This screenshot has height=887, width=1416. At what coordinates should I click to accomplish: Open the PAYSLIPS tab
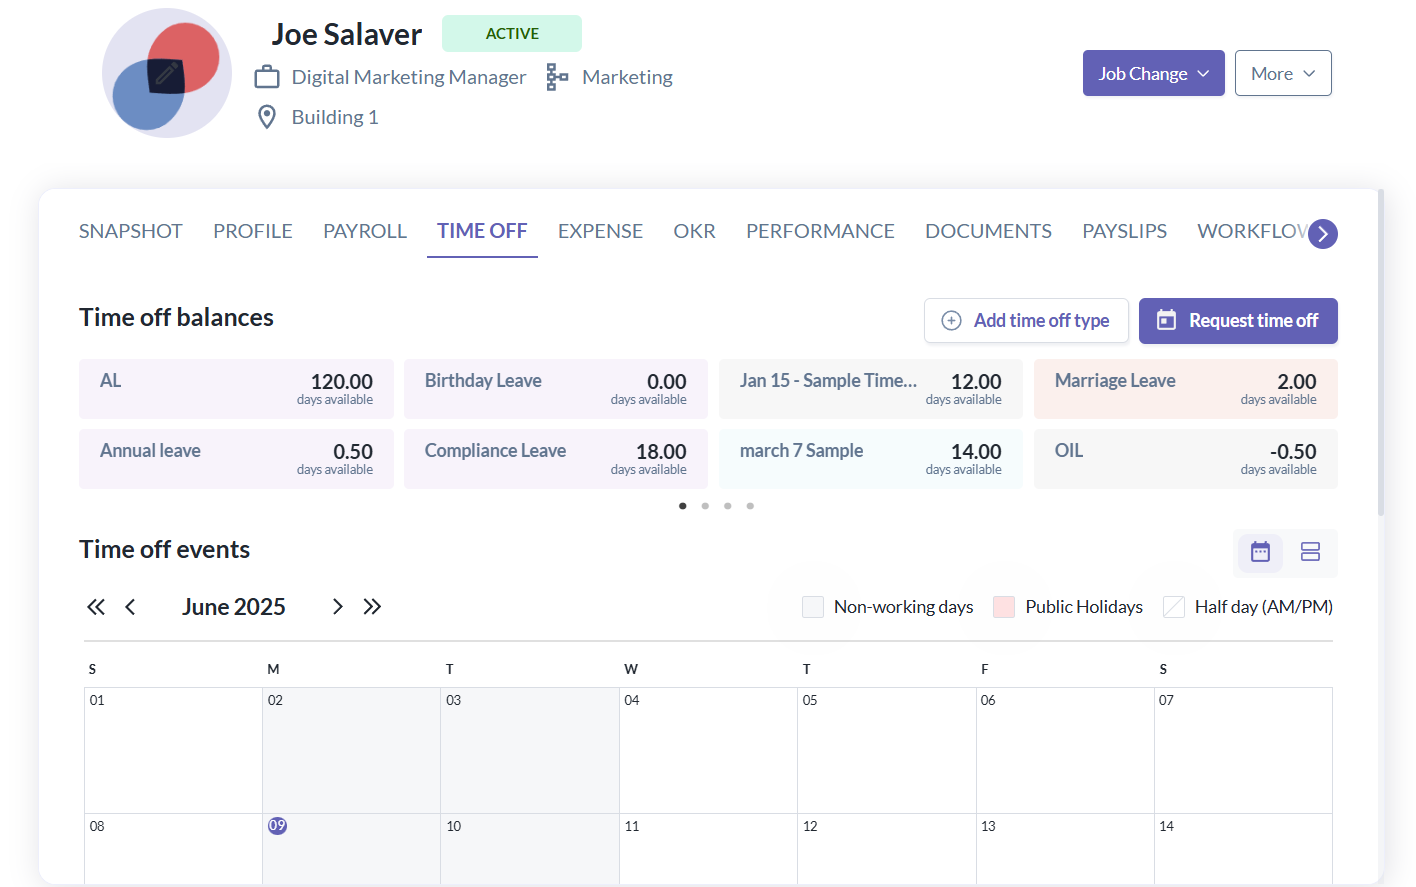point(1124,231)
